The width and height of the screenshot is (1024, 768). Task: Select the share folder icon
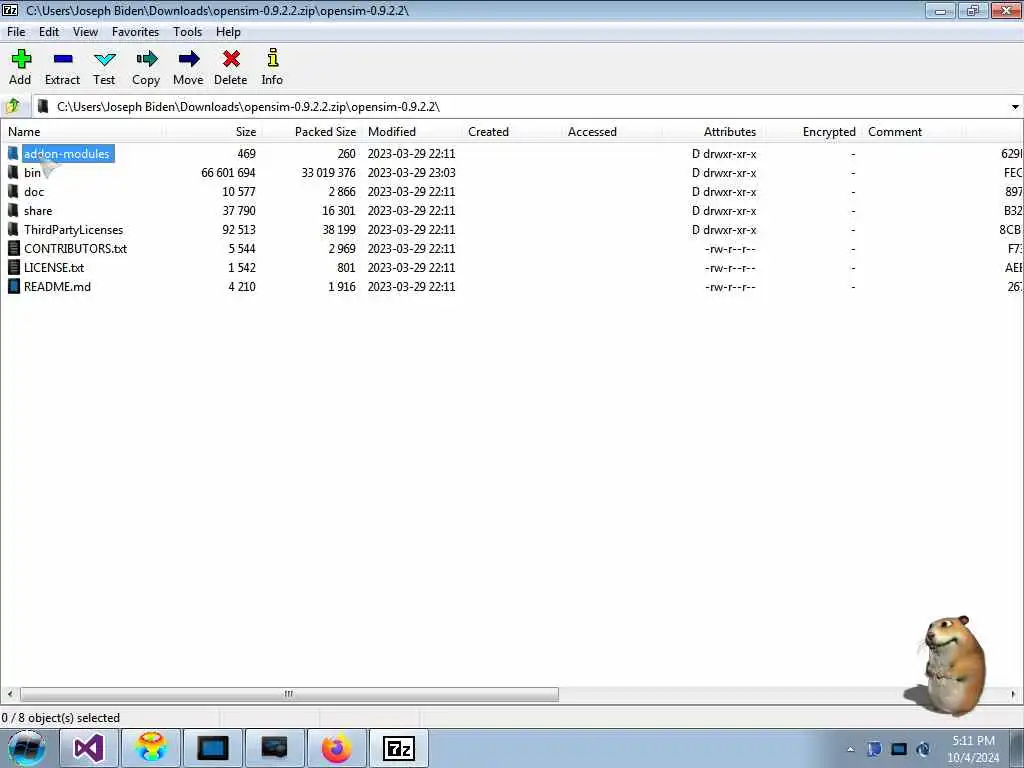coord(13,210)
